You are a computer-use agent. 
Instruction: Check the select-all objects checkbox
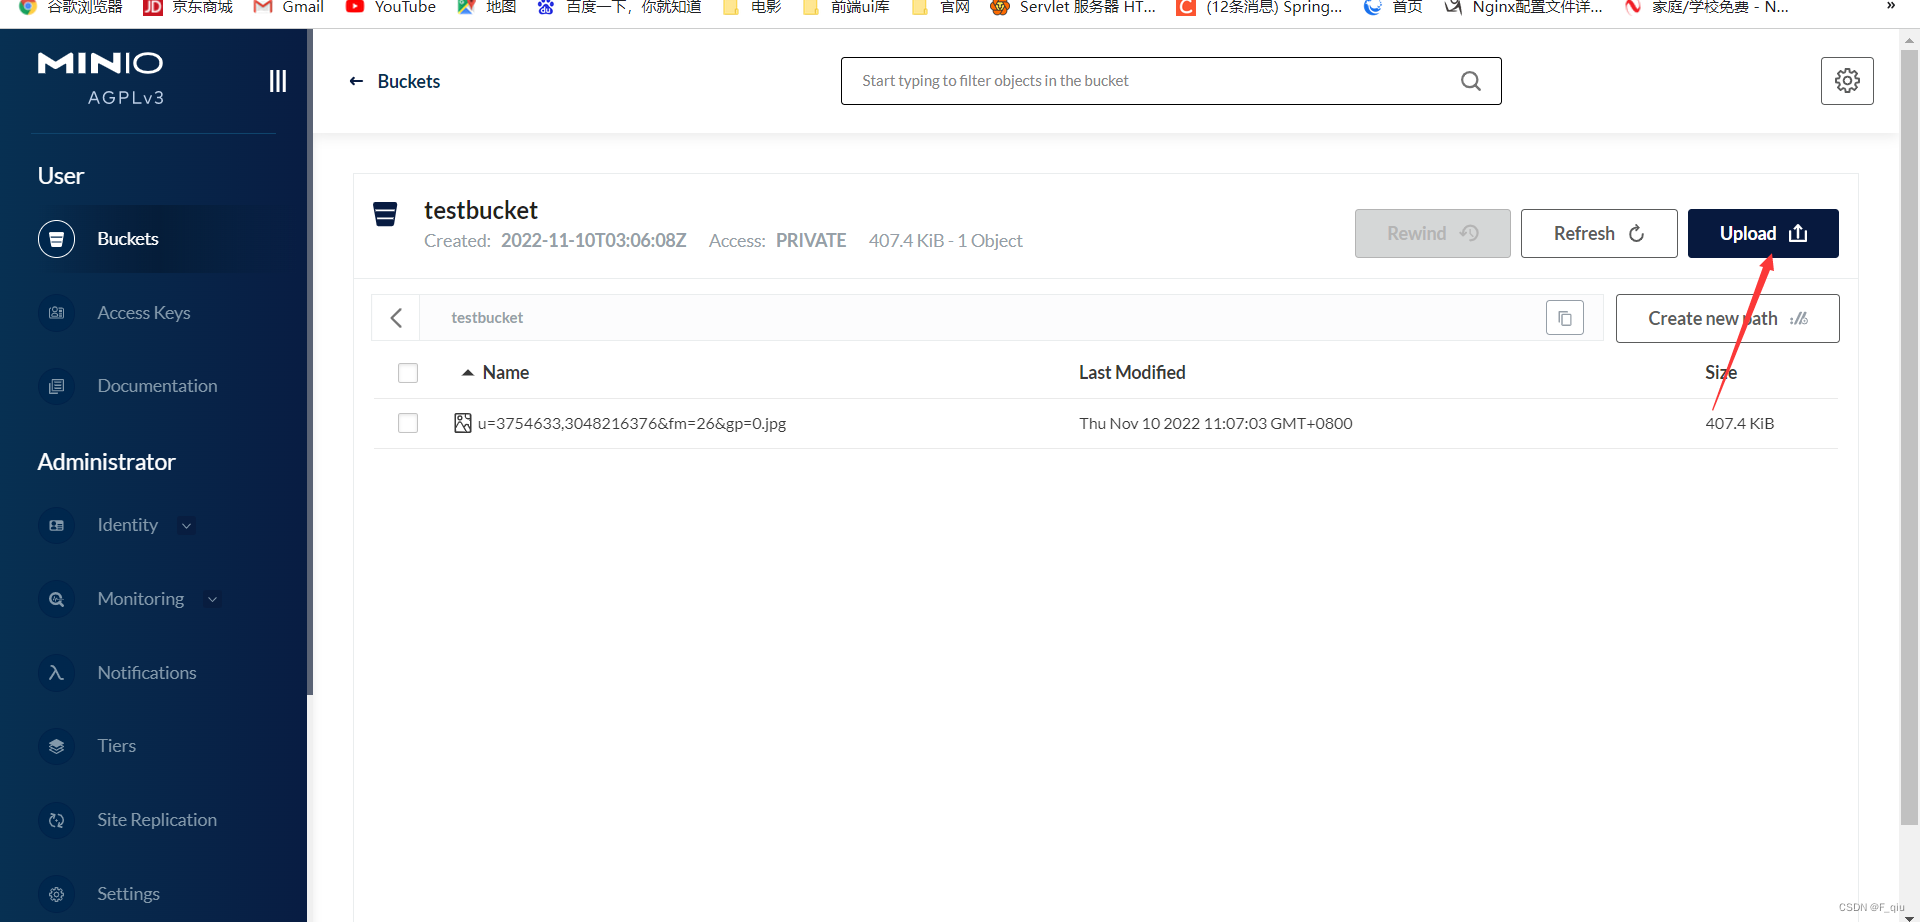pos(408,372)
